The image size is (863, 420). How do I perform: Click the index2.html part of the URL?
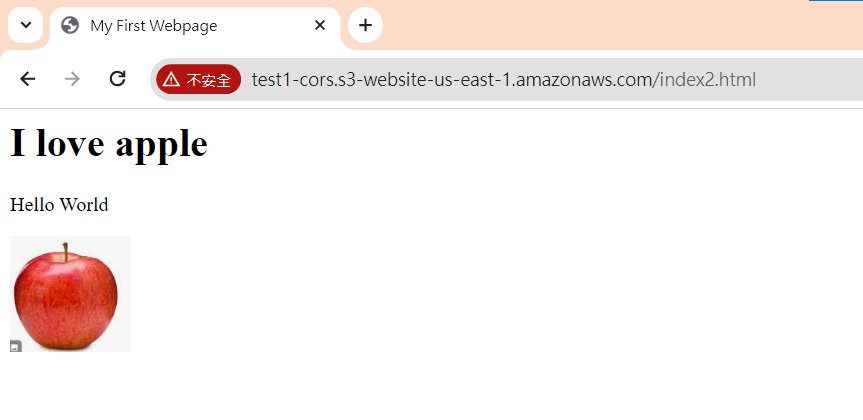(x=708, y=80)
